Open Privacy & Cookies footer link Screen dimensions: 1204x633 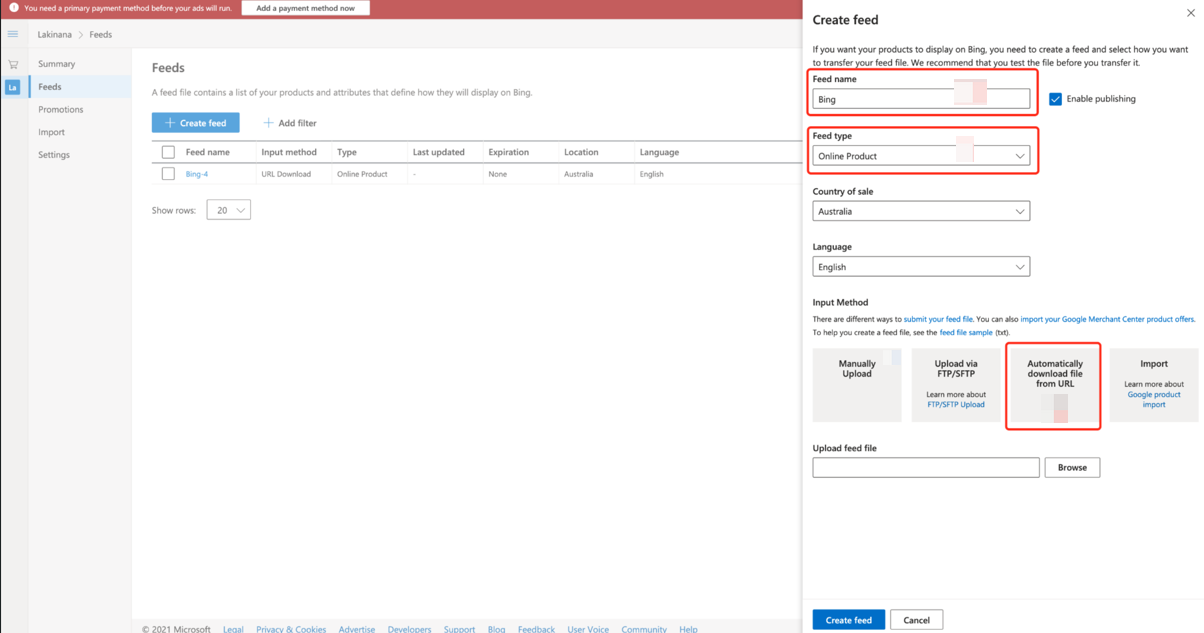291,629
